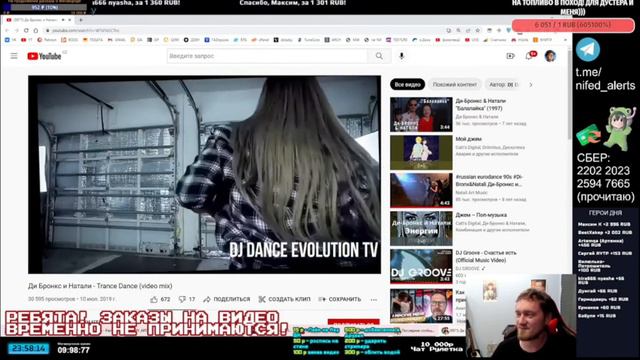This screenshot has height=360, width=640.
Task: Click the search magnifier button
Action: (379, 56)
